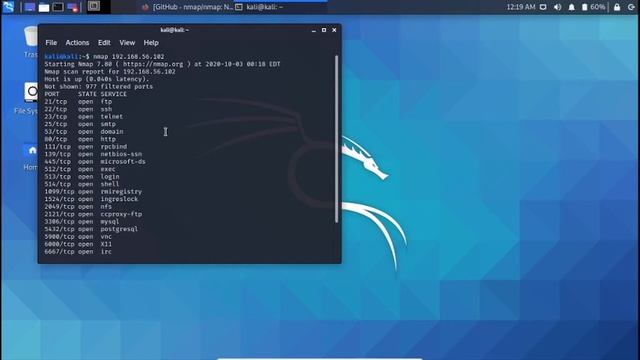
Task: Click the '25/tcp open smtp' row
Action: 80,124
